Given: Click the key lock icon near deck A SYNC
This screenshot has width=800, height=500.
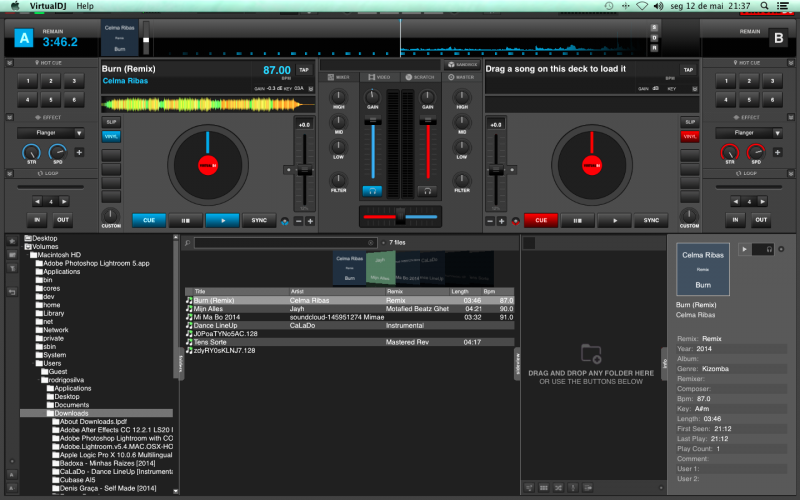Looking at the screenshot, I should click(284, 221).
